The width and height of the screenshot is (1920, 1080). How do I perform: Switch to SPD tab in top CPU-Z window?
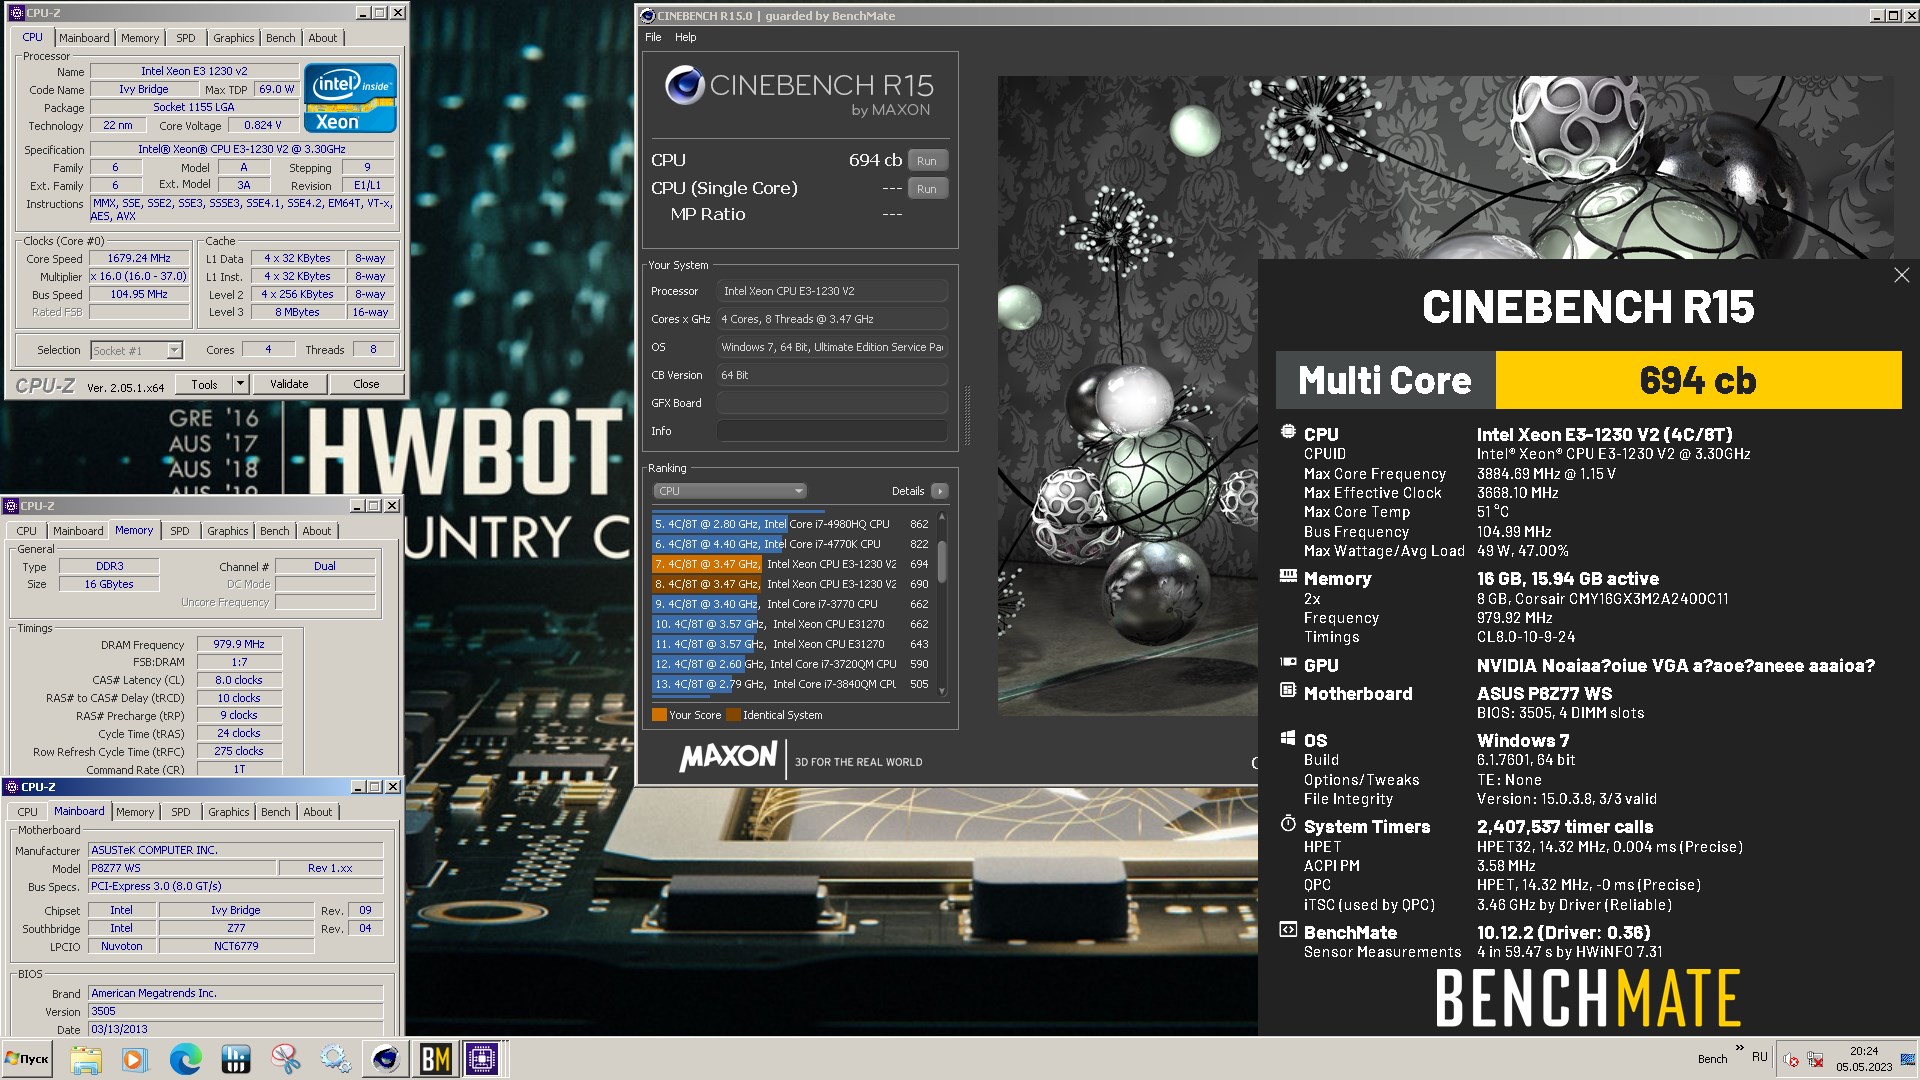[x=186, y=38]
